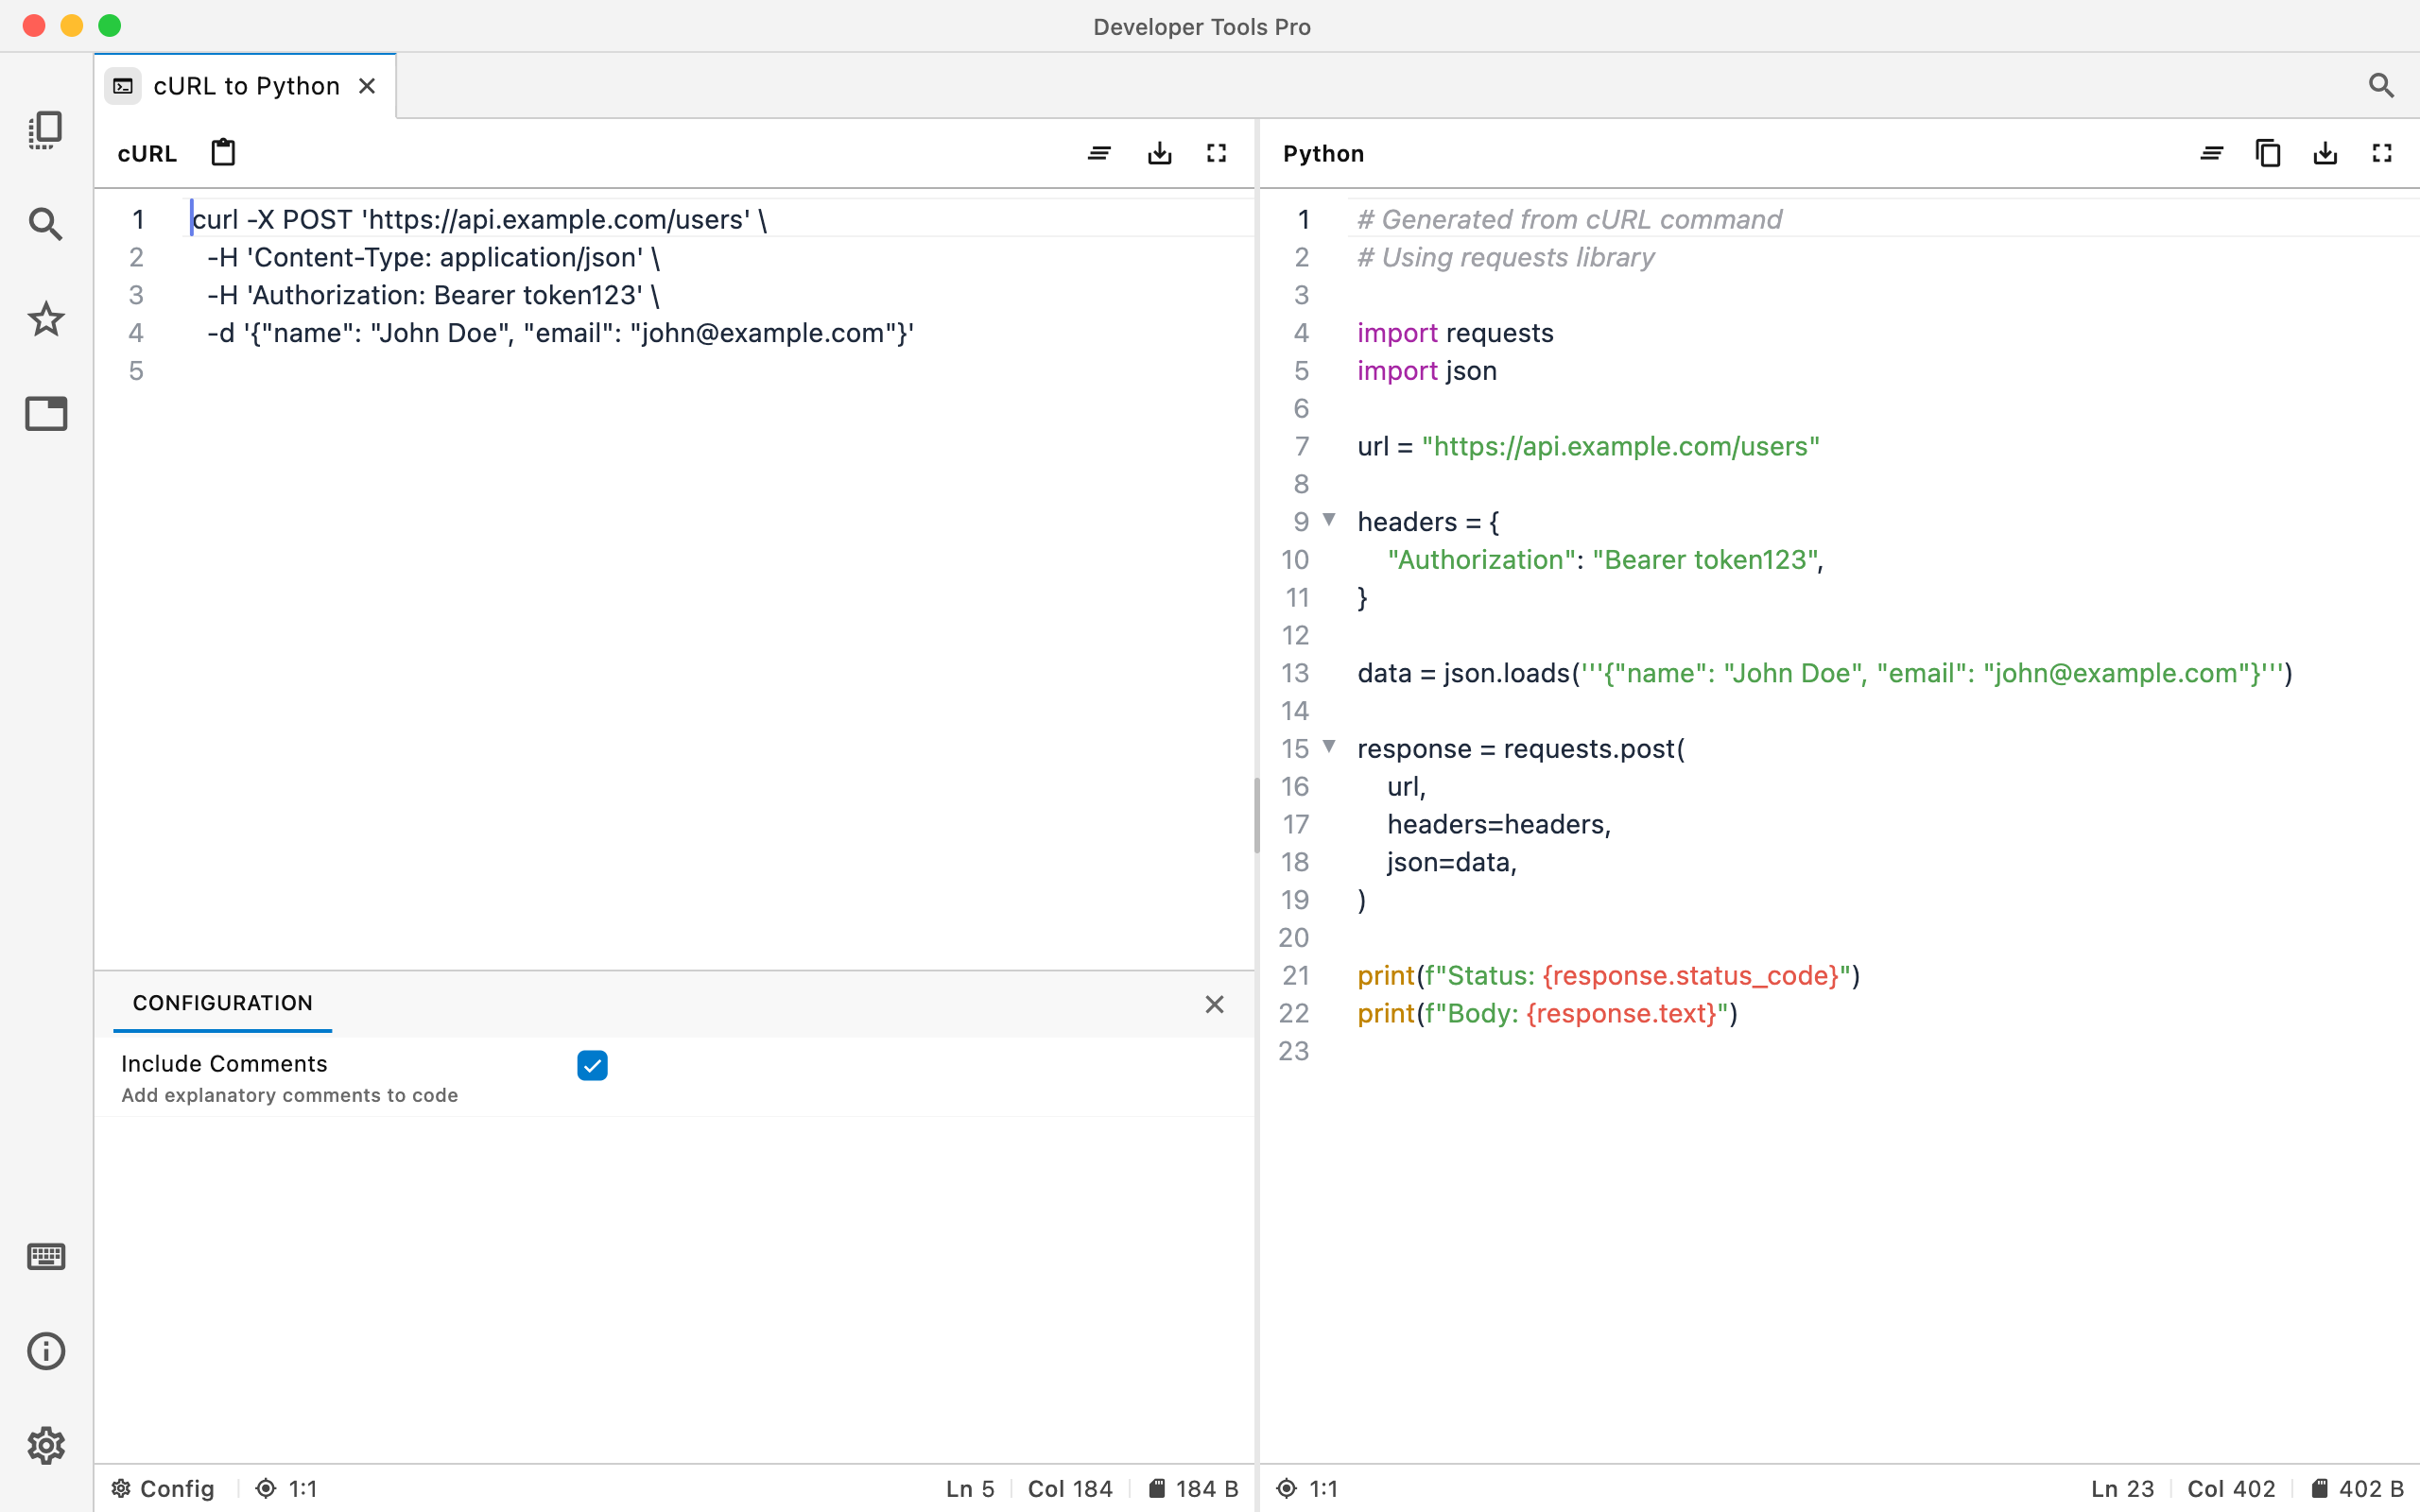The width and height of the screenshot is (2420, 1512).
Task: Paste clipboard into cURL editor
Action: (x=223, y=153)
